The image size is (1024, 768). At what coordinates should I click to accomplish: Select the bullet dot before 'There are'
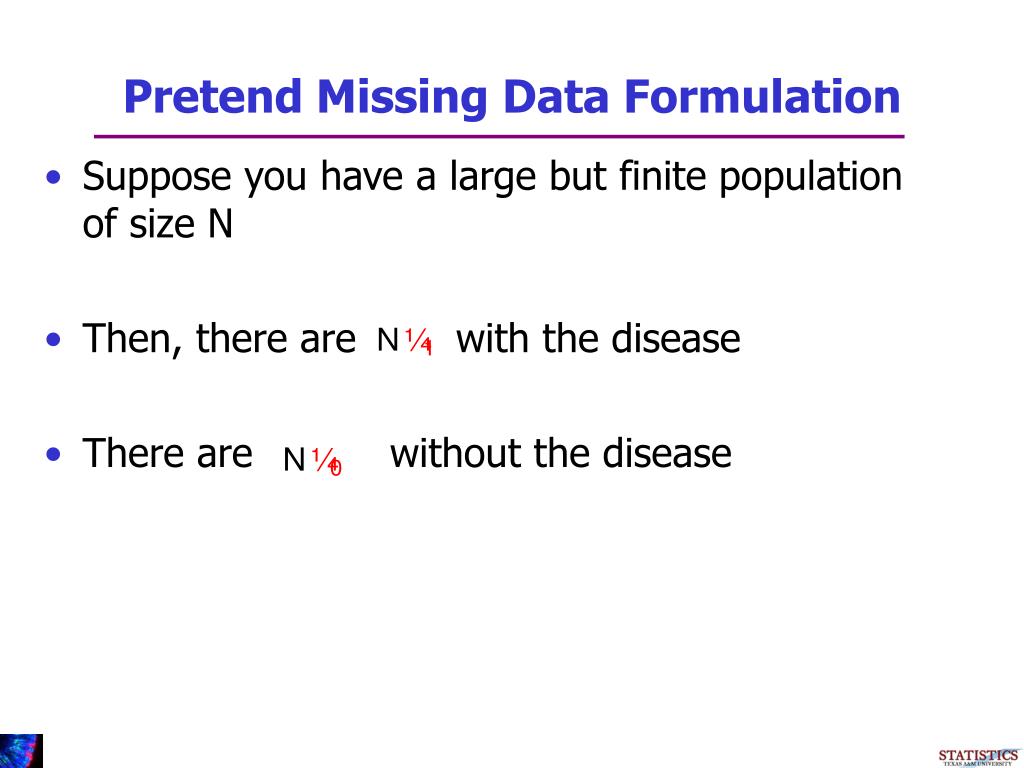tap(54, 454)
